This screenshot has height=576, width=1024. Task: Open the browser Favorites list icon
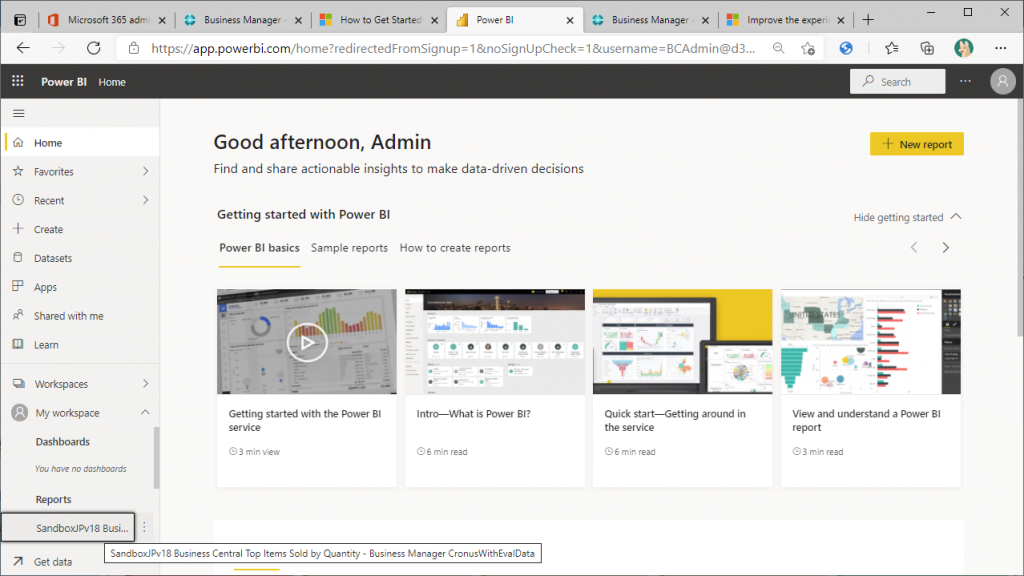pos(891,48)
